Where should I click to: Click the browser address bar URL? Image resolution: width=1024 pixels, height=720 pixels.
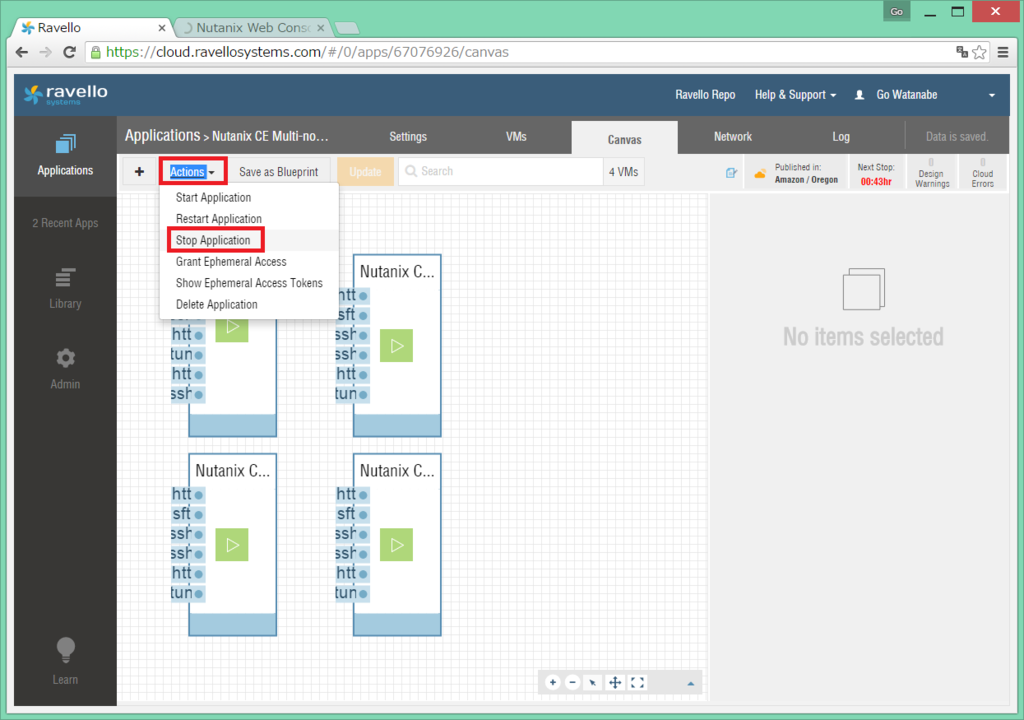(x=307, y=52)
